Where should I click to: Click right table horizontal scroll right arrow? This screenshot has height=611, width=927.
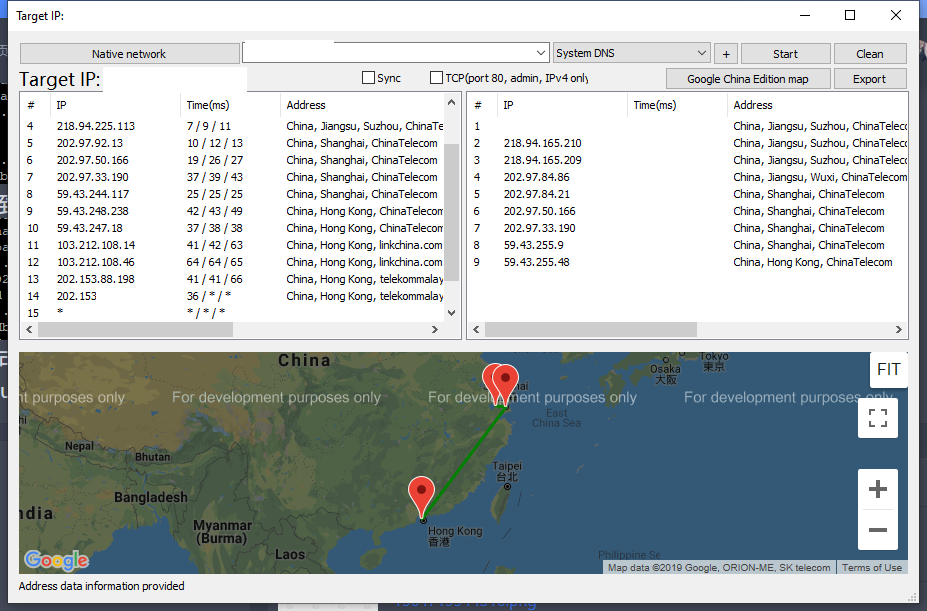(899, 329)
